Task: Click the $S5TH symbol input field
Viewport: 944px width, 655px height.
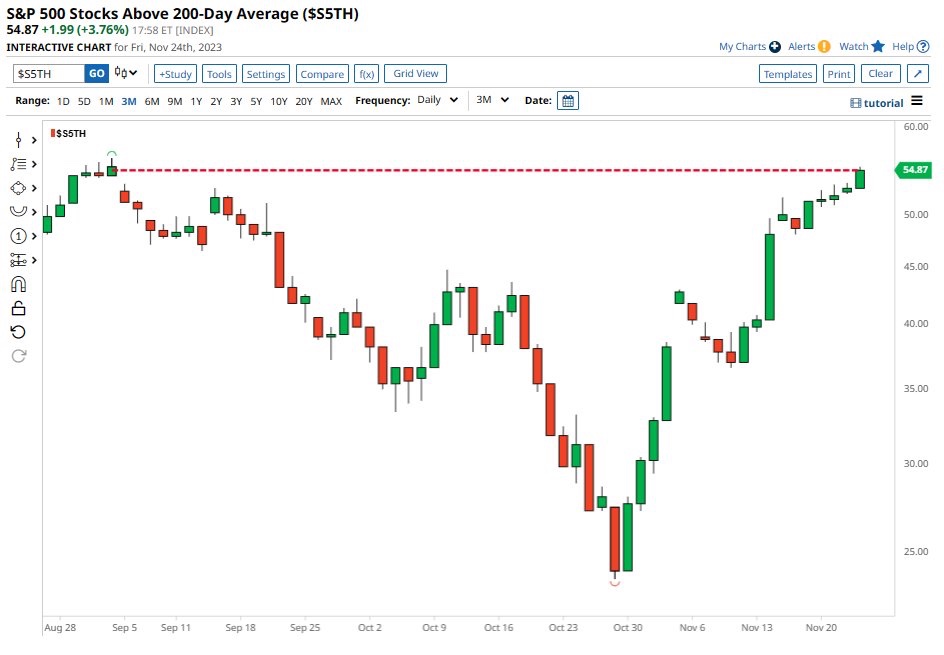Action: [47, 73]
